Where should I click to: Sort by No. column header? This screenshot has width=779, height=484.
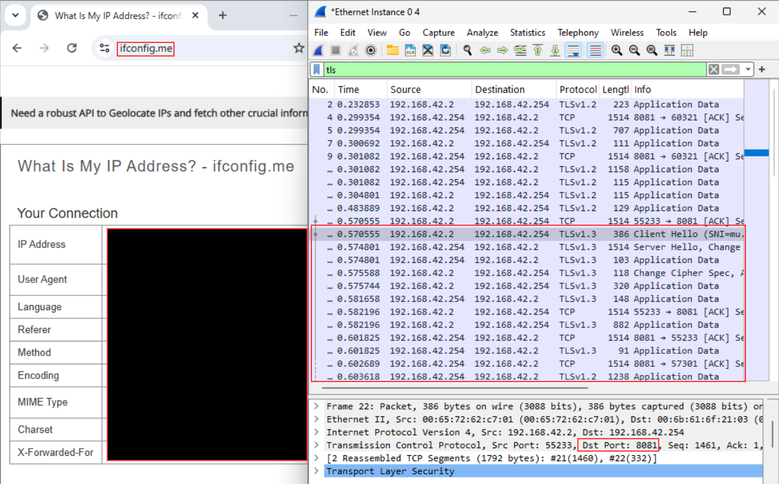click(x=322, y=89)
